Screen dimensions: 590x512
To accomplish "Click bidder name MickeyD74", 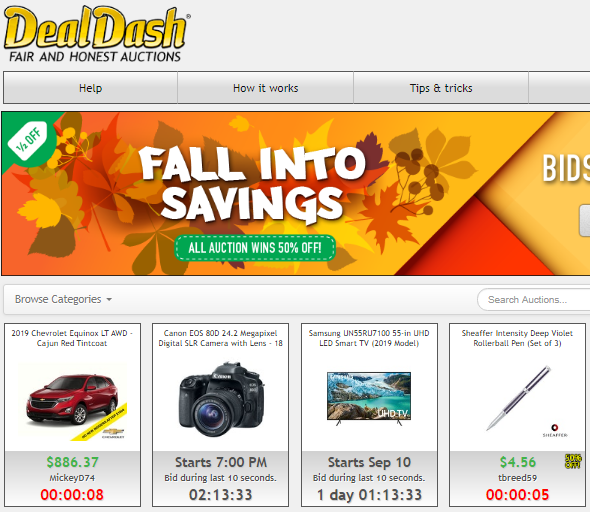I will coord(72,478).
